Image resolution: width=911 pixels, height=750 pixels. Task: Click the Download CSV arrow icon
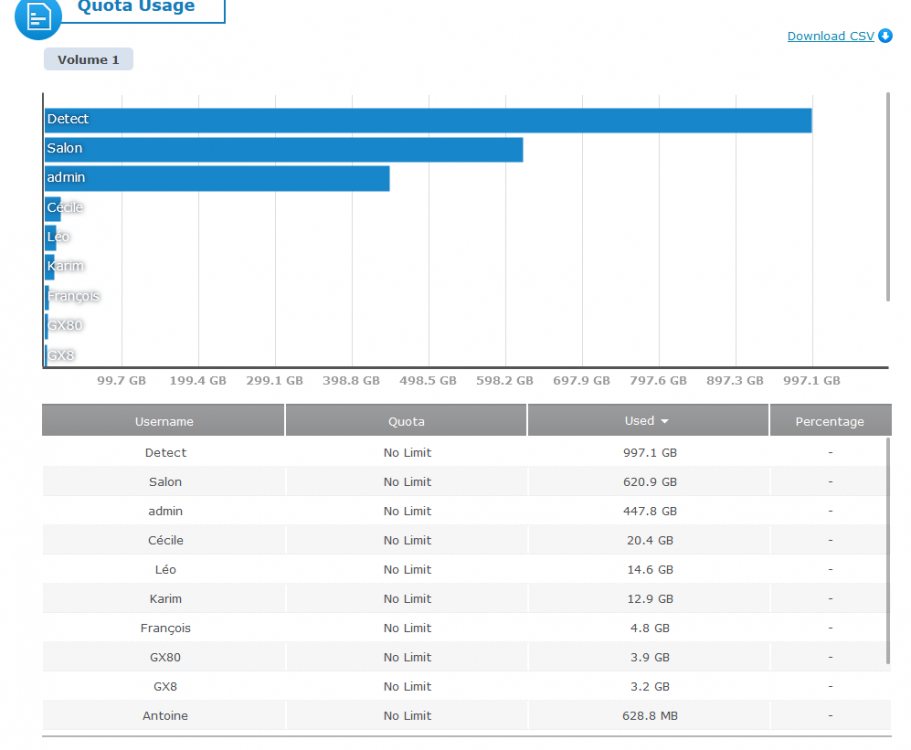point(885,36)
